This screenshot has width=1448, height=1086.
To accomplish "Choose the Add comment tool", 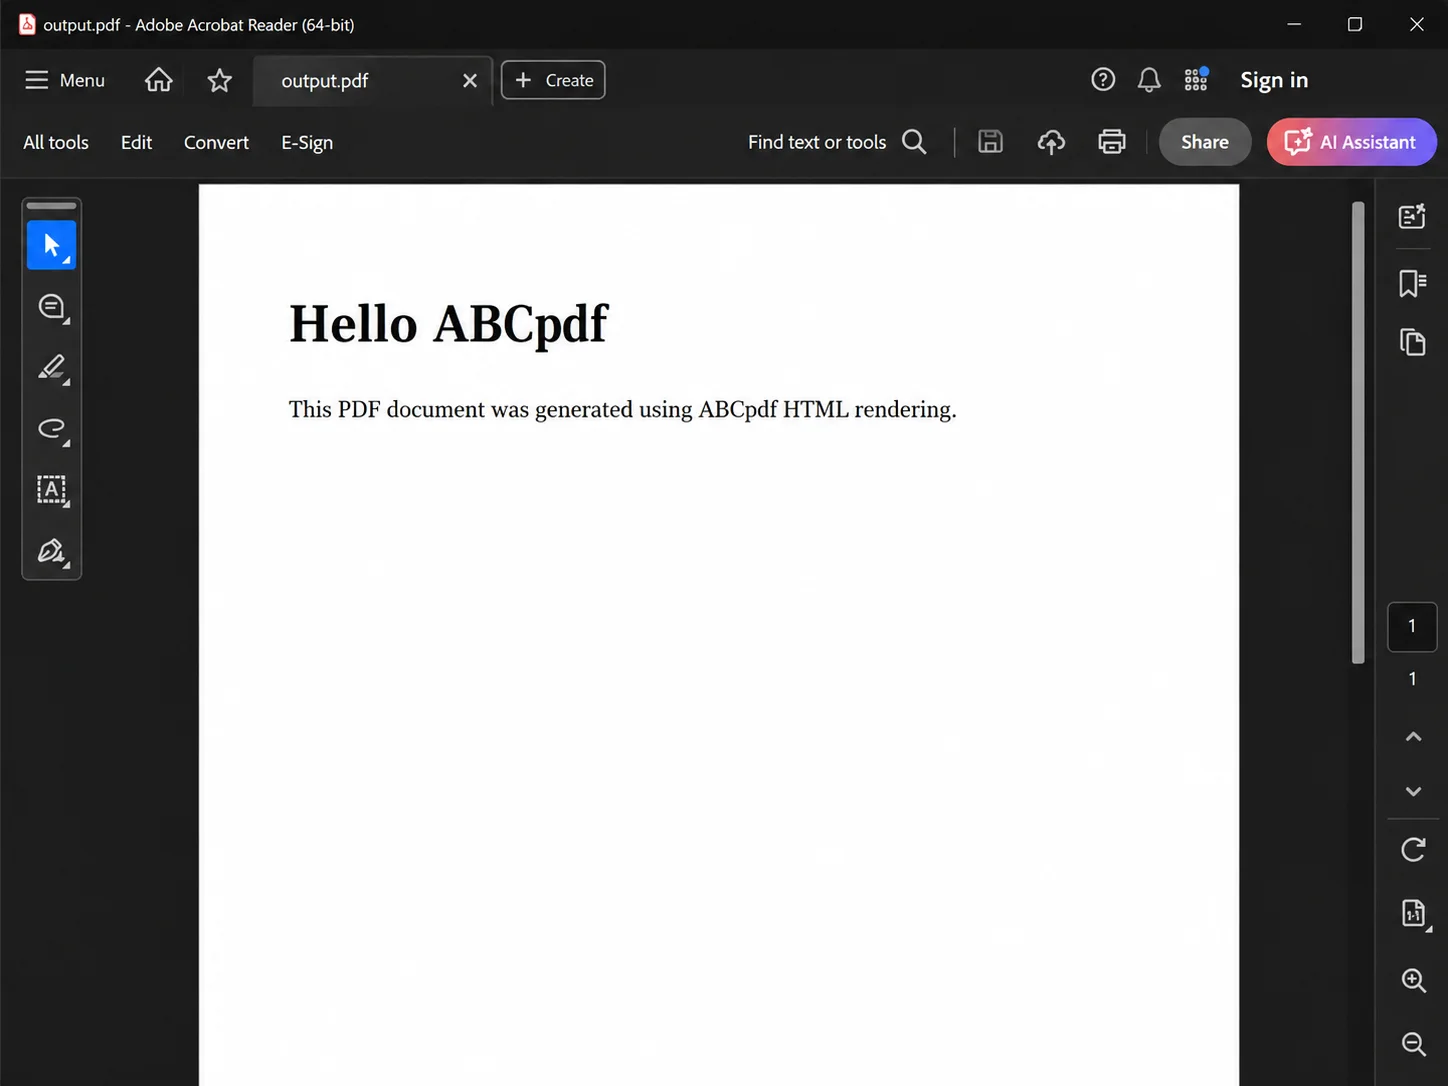I will pos(52,307).
